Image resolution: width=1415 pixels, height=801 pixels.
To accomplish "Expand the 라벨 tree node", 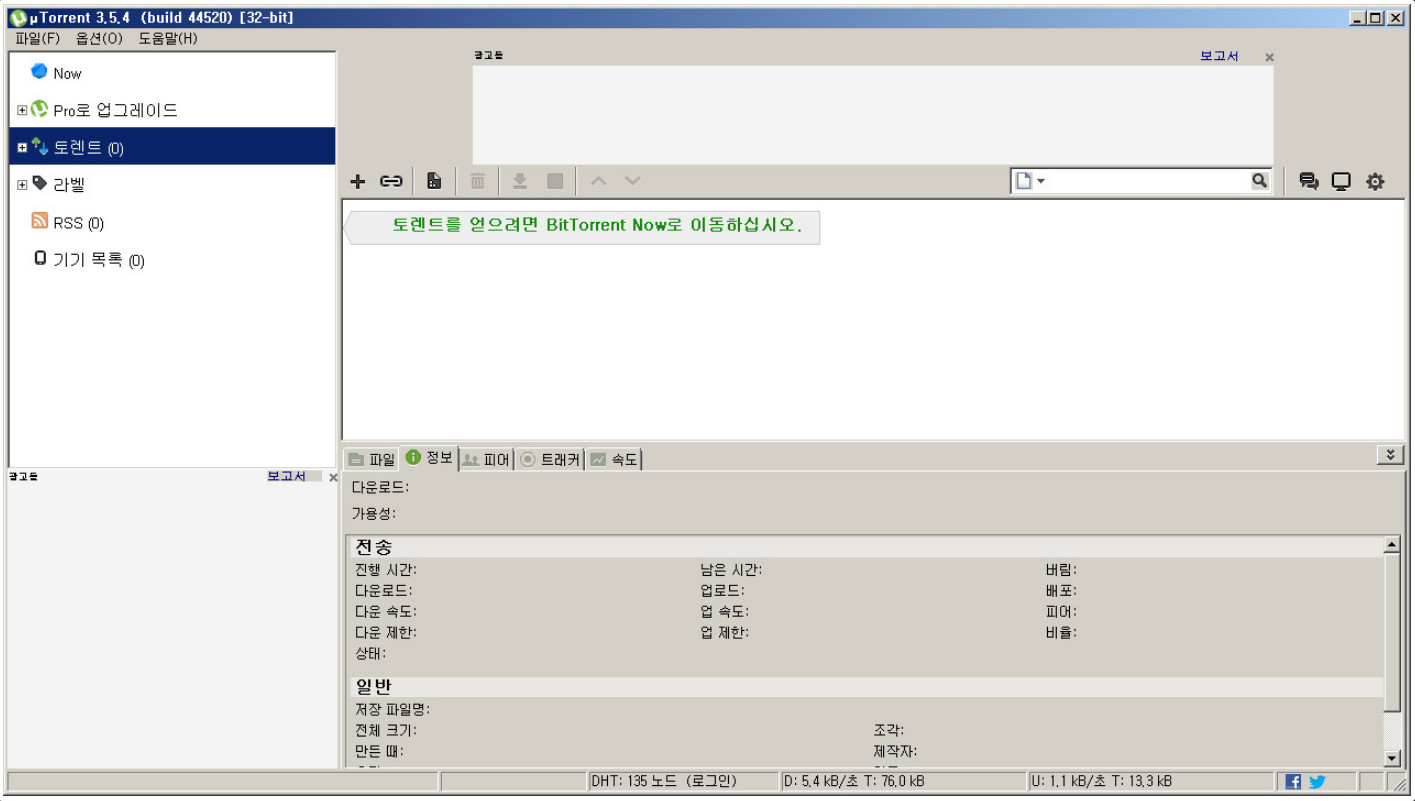I will tap(22, 185).
